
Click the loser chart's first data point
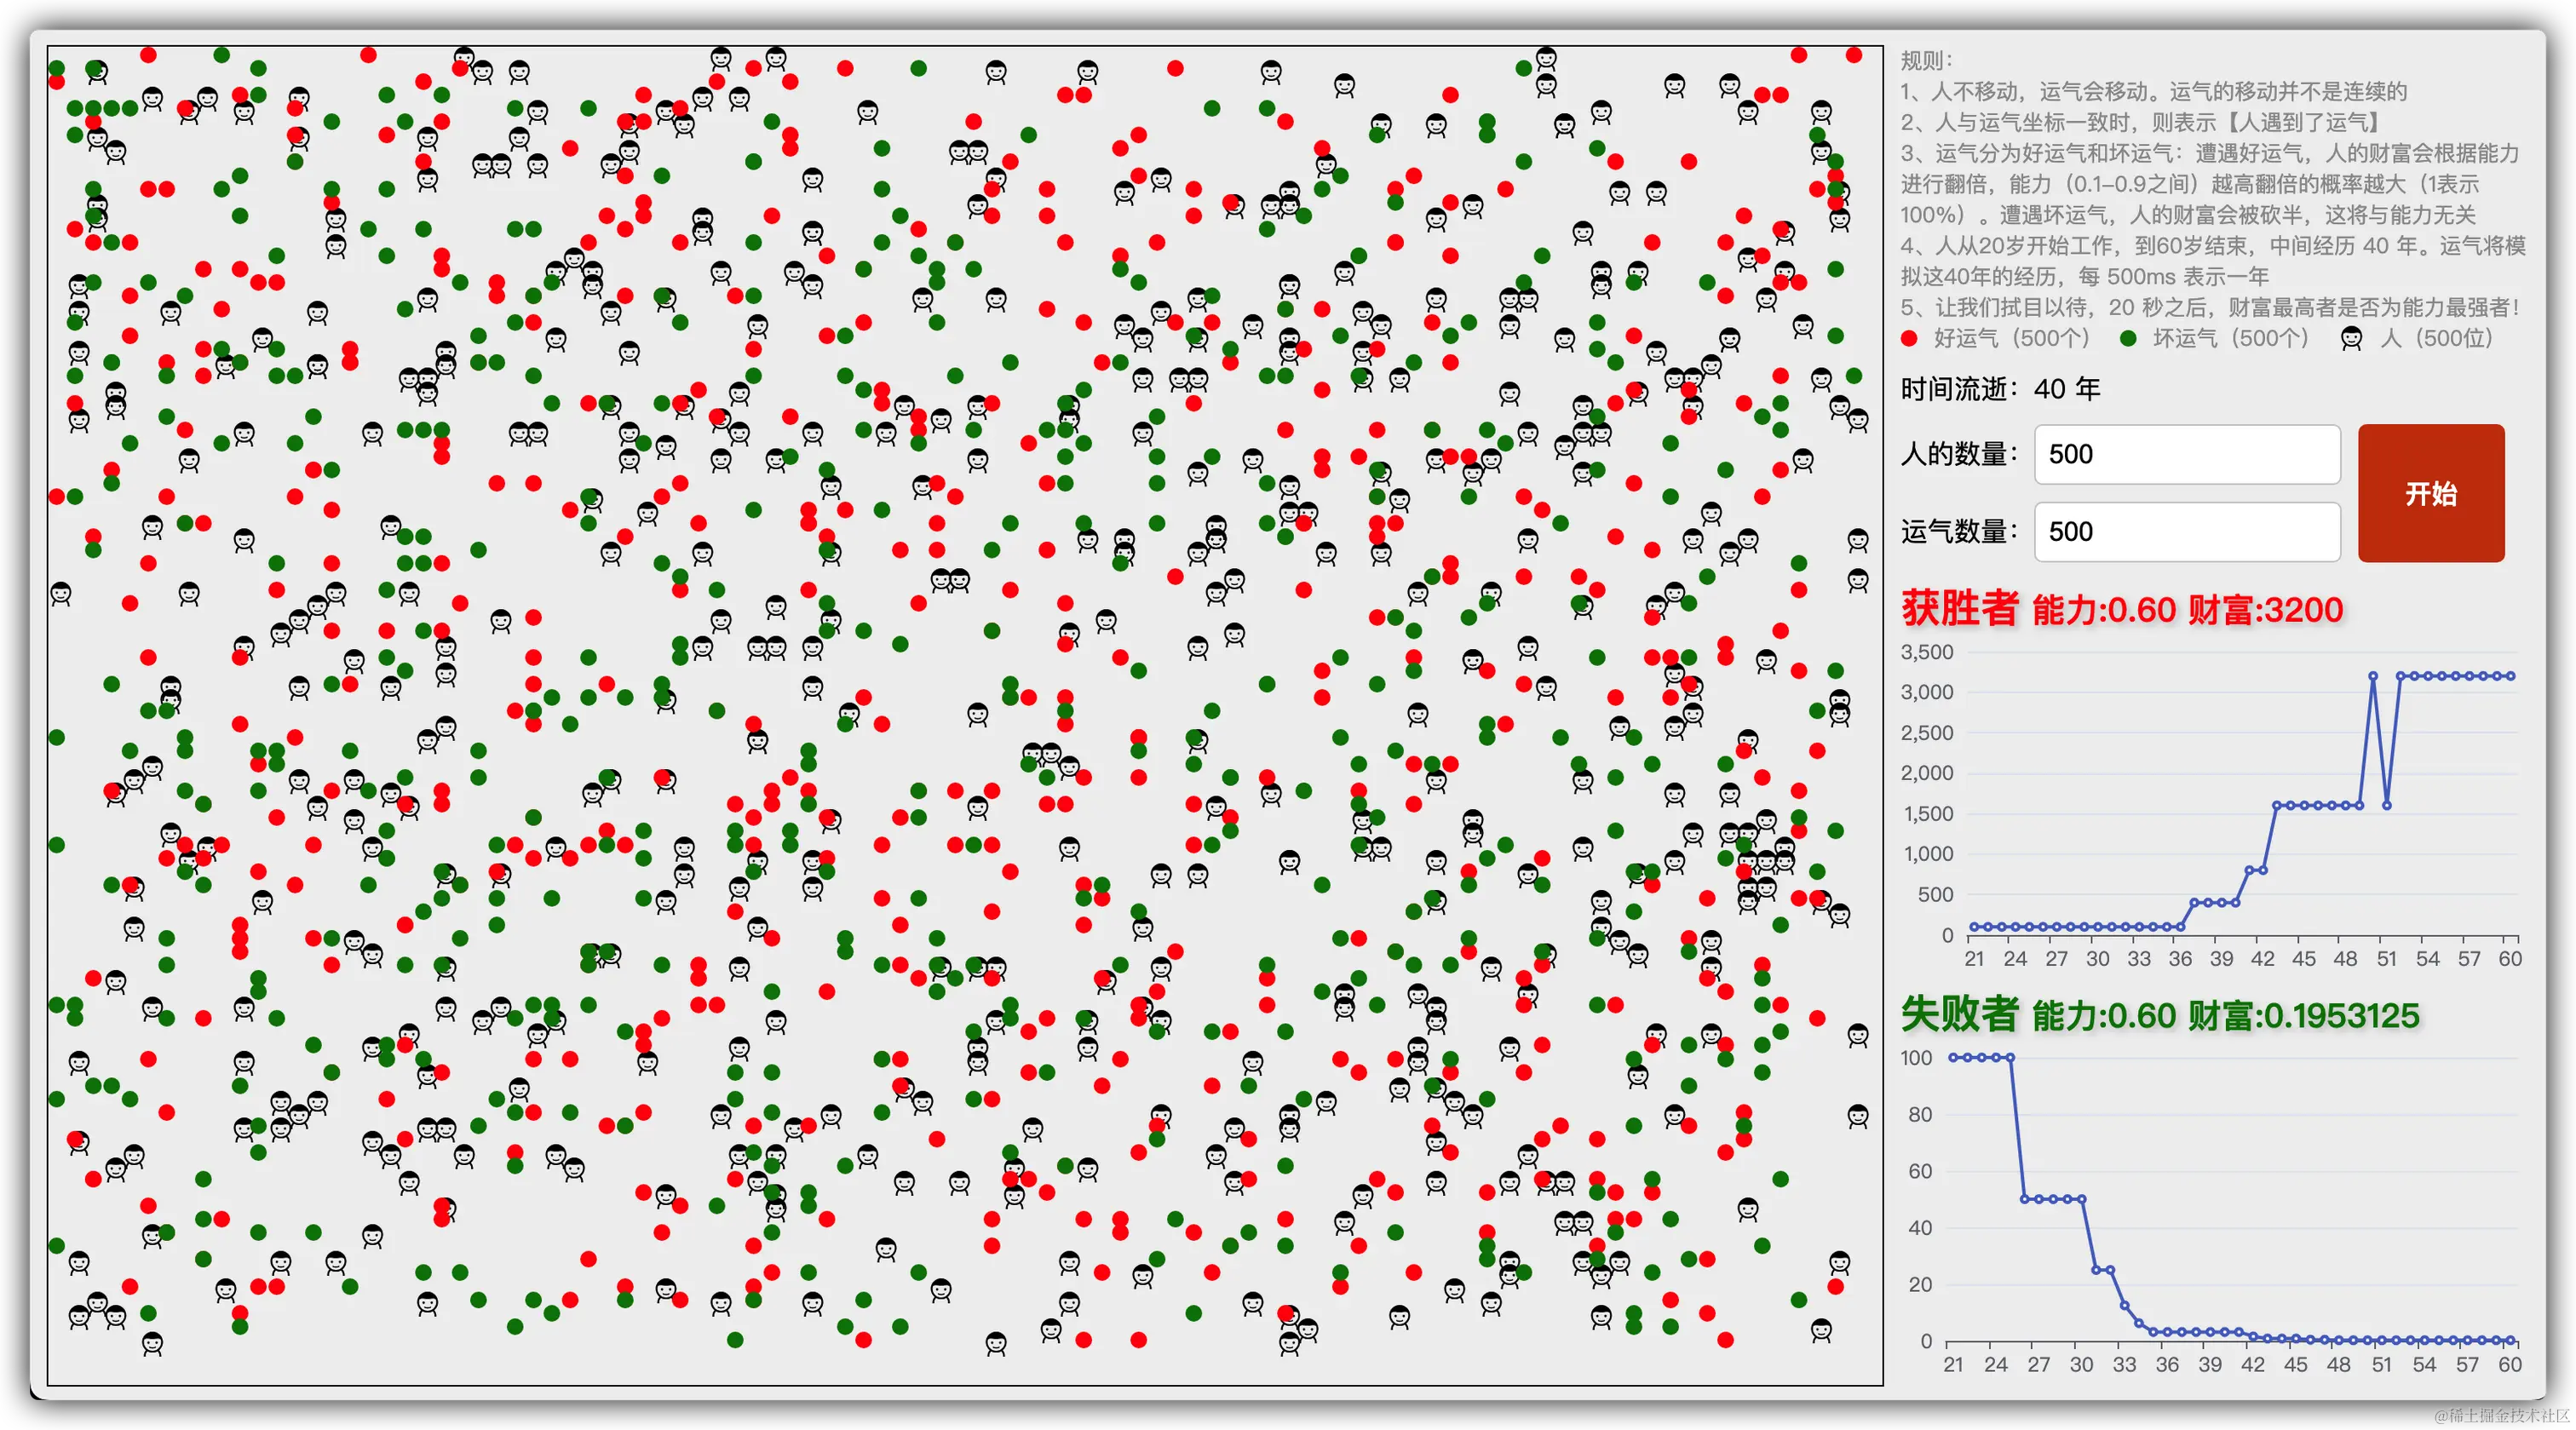click(1953, 1057)
